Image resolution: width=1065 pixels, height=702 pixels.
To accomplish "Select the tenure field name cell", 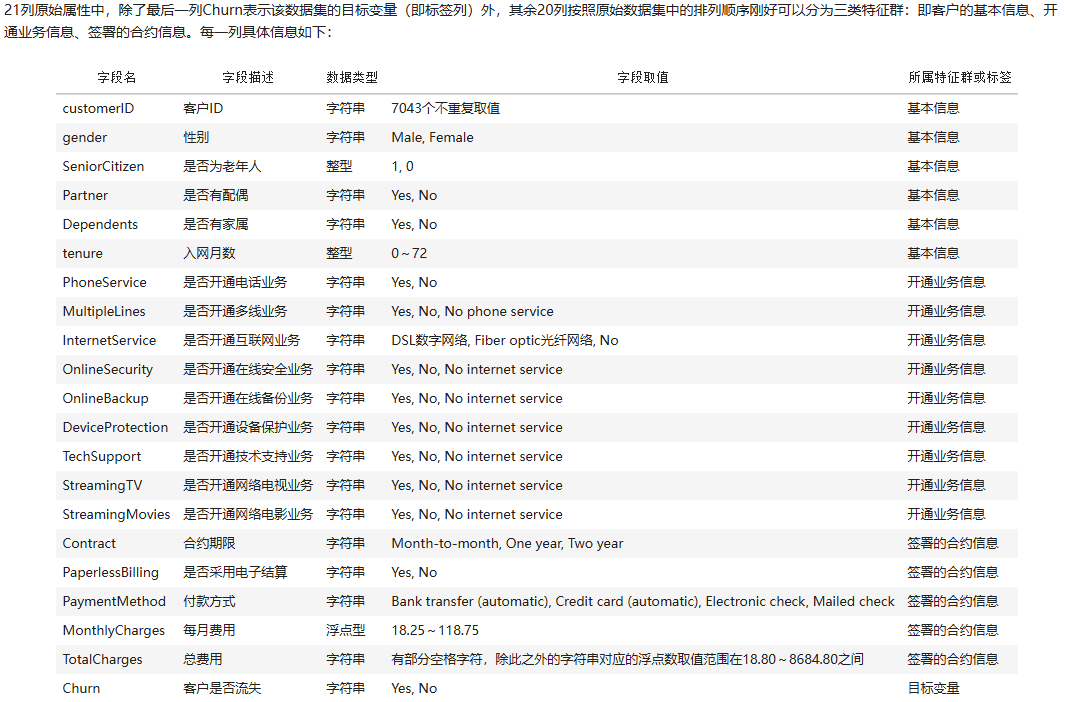I will click(83, 254).
